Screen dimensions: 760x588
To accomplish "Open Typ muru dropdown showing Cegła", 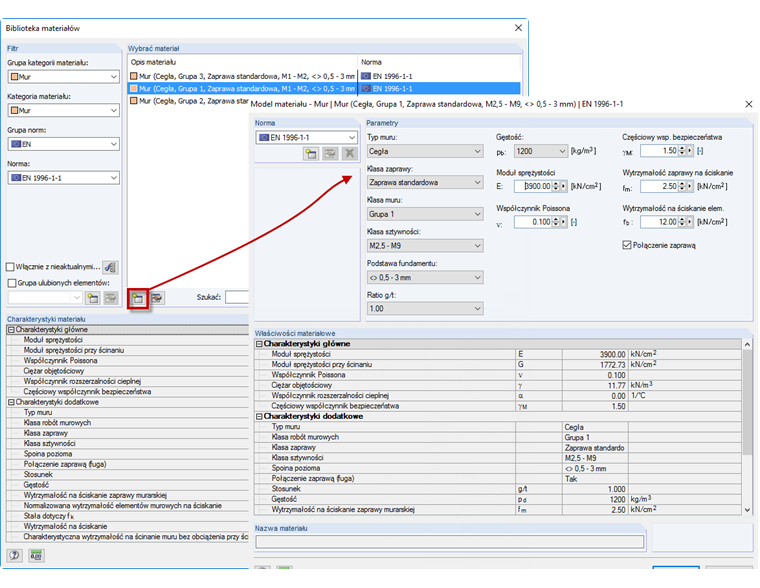I will pos(425,151).
